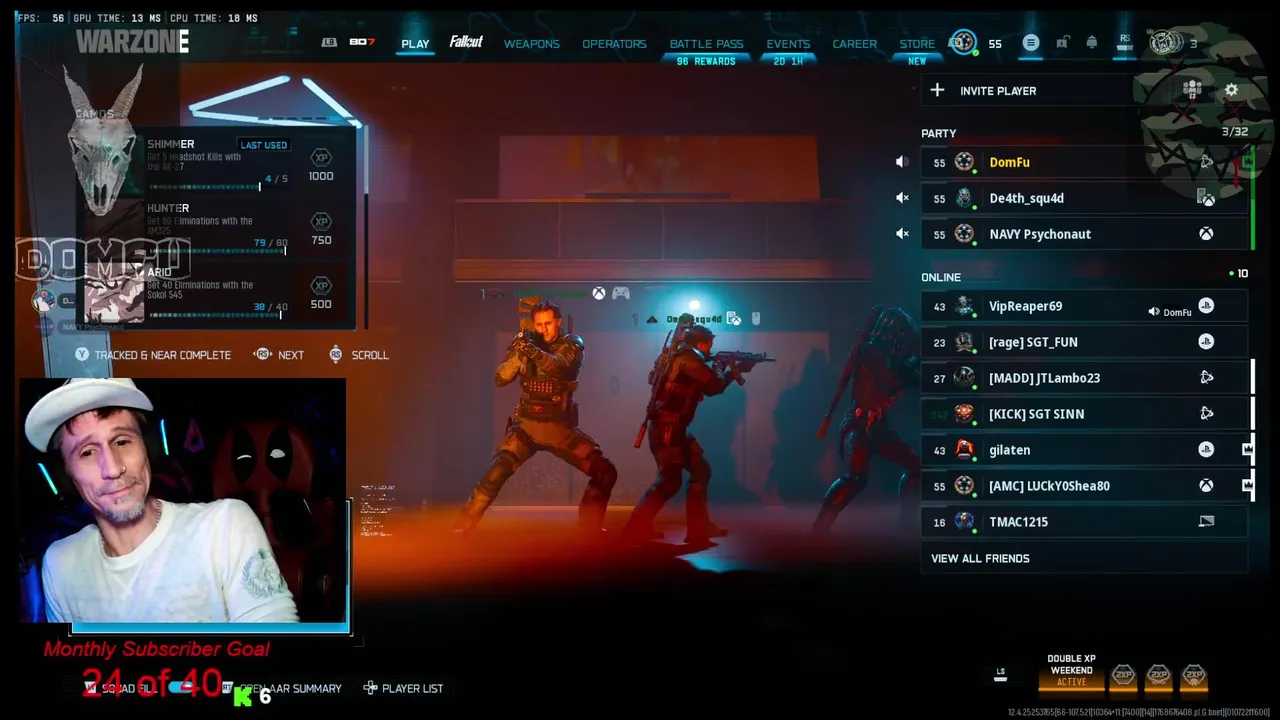1280x720 pixels.
Task: Click gilaten's PlayStation platform icon
Action: tap(1206, 450)
